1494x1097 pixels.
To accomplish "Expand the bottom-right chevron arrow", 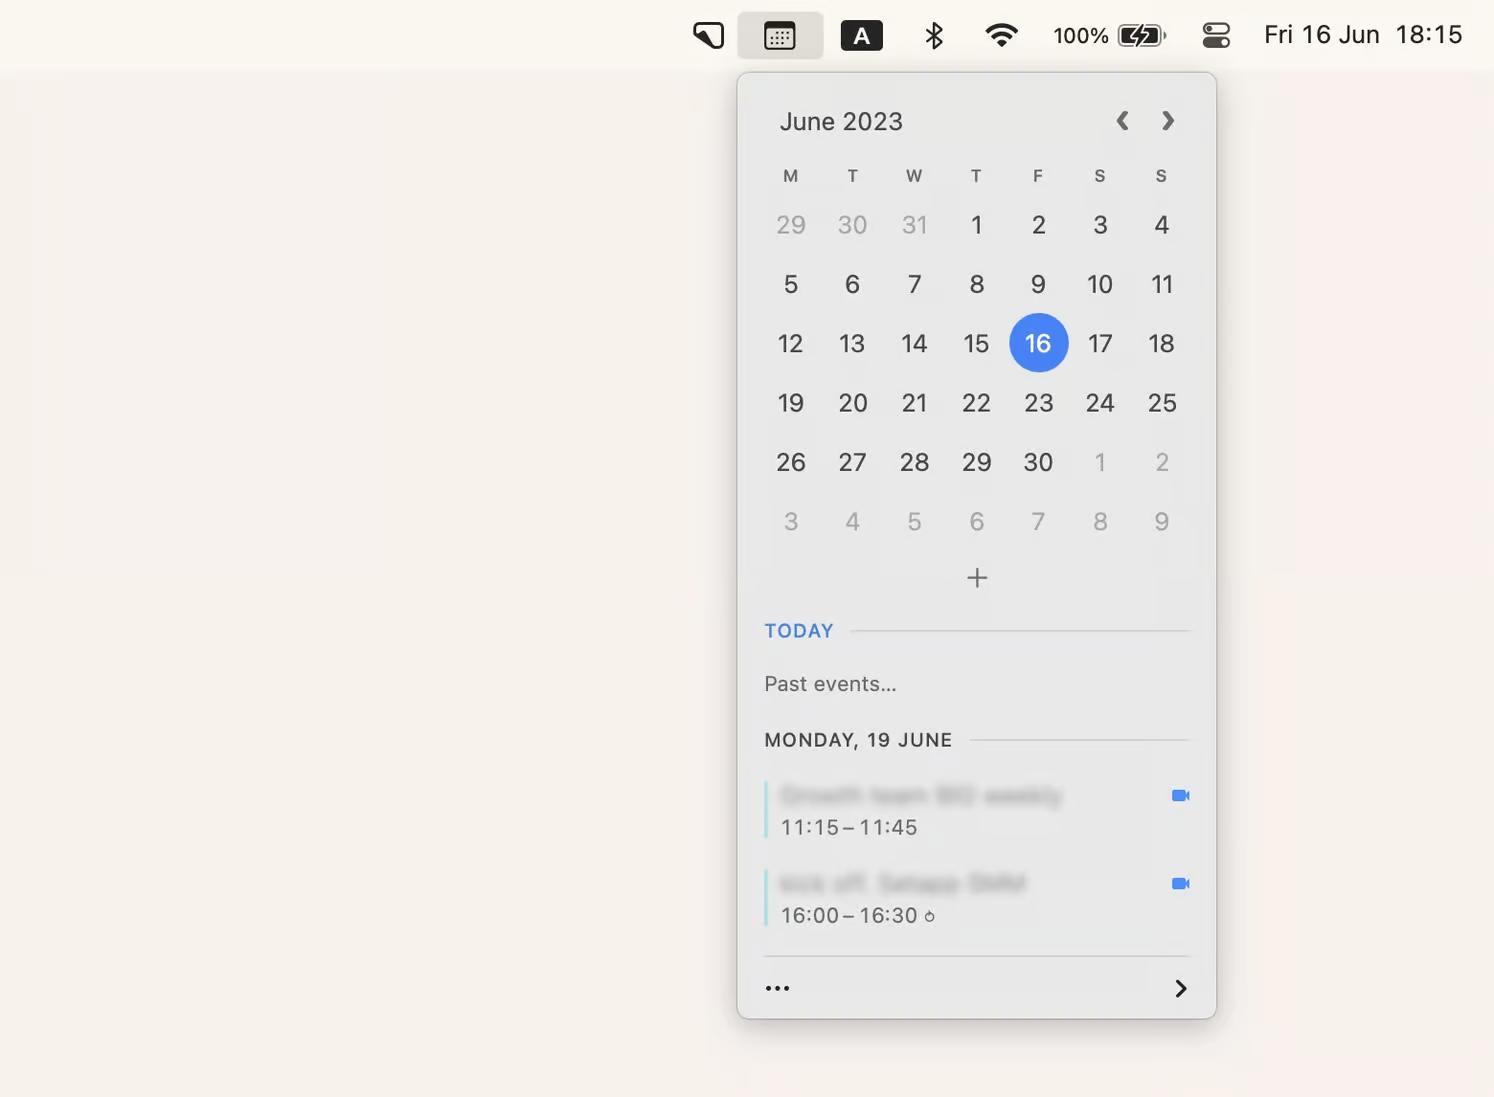I will 1180,988.
